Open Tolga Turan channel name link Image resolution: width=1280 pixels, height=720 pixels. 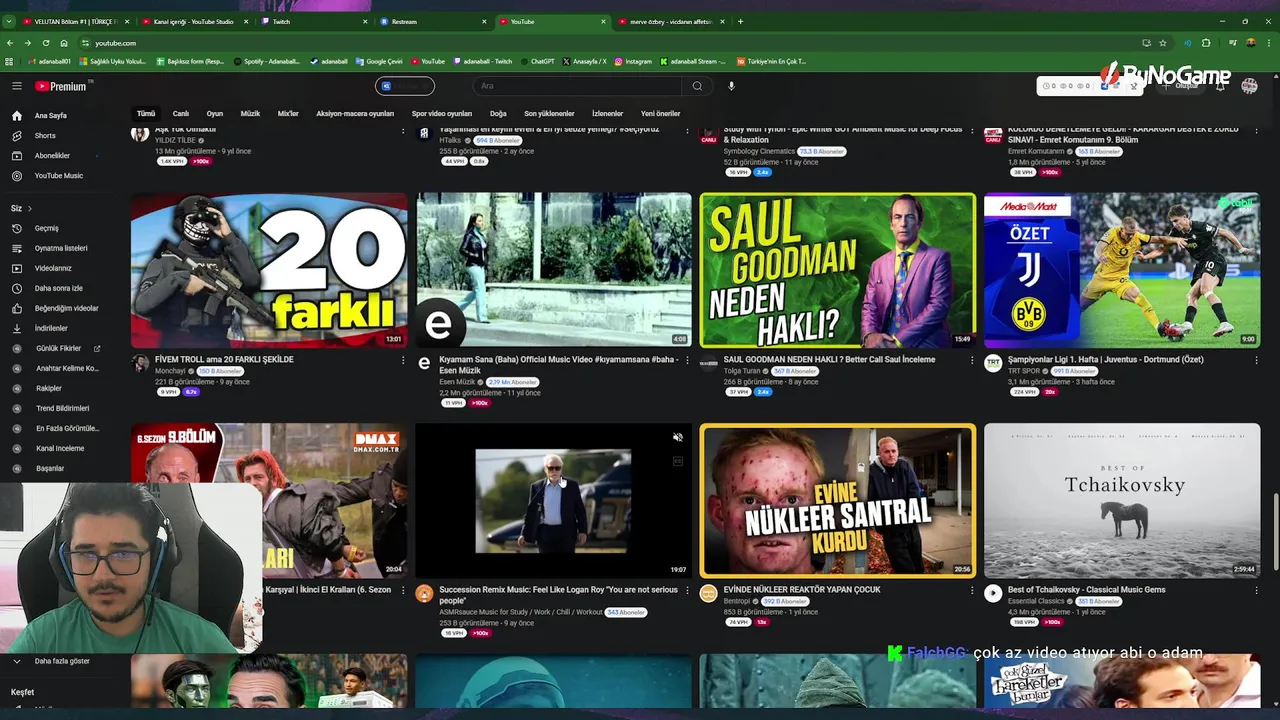coord(742,371)
